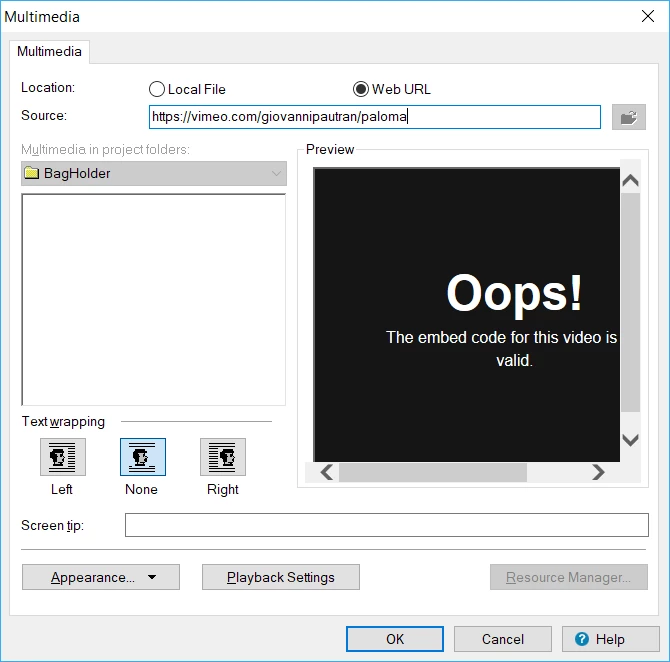Select Left text wrapping icon
The width and height of the screenshot is (670, 662).
click(63, 457)
